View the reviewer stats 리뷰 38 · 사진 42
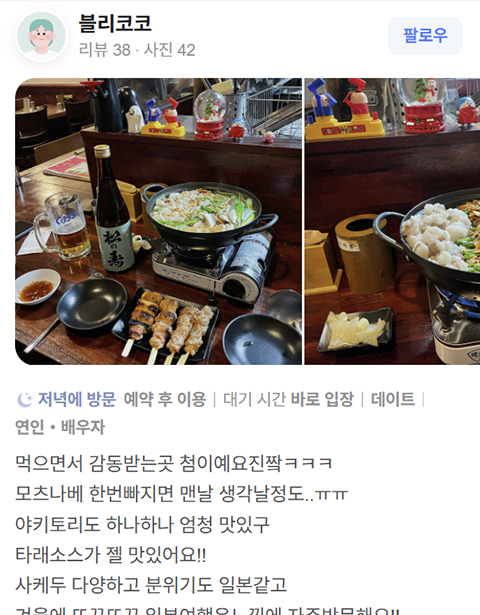Image resolution: width=480 pixels, height=615 pixels. coord(137,50)
